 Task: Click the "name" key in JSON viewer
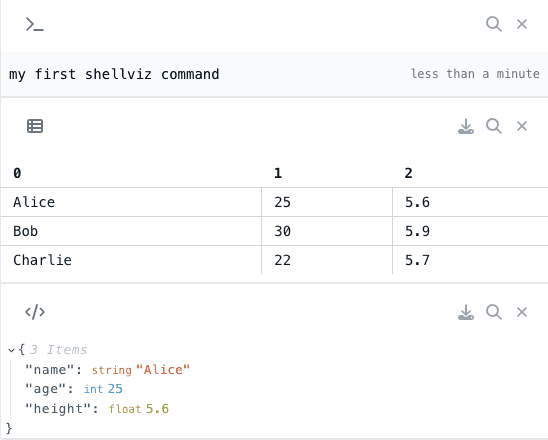click(x=50, y=369)
